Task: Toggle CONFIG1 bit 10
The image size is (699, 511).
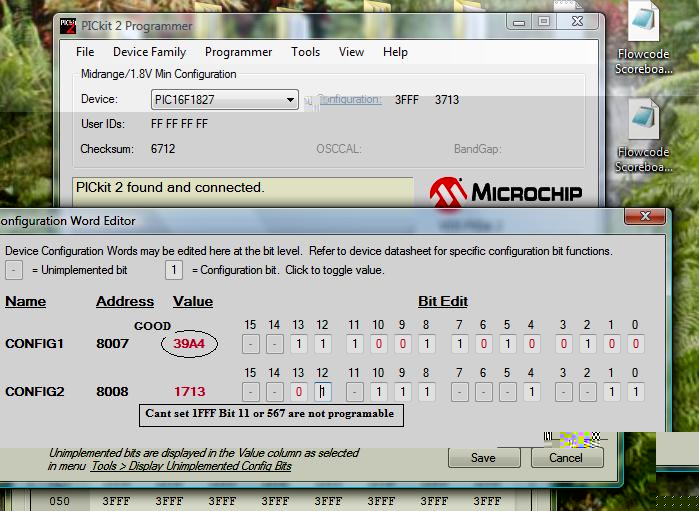Action: click(378, 344)
